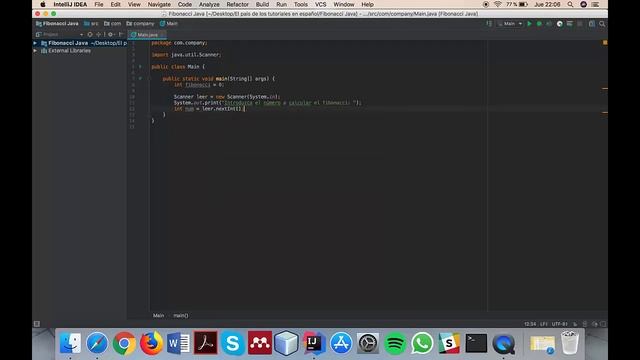This screenshot has height=360, width=640.
Task: Open the Window menu
Action: tap(344, 4)
